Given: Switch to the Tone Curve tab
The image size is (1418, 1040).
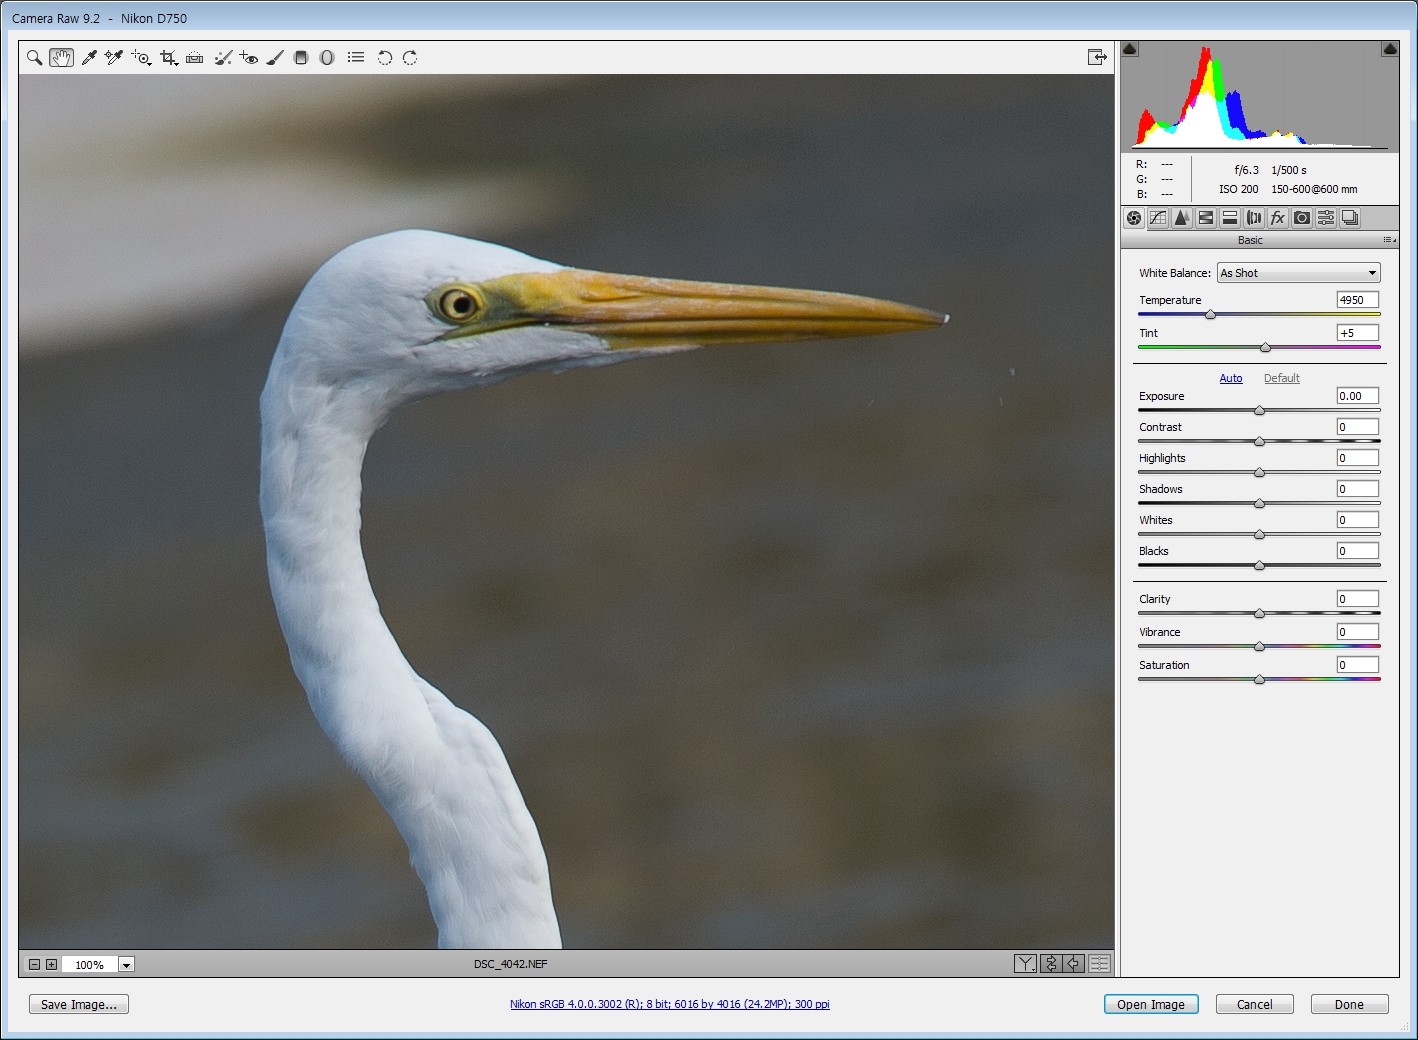Looking at the screenshot, I should 1158,218.
